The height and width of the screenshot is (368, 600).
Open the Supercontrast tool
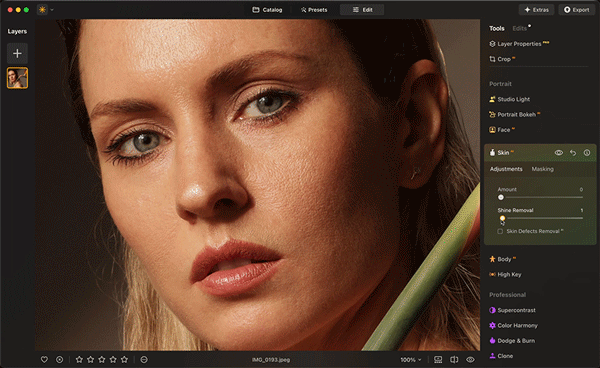click(512, 310)
